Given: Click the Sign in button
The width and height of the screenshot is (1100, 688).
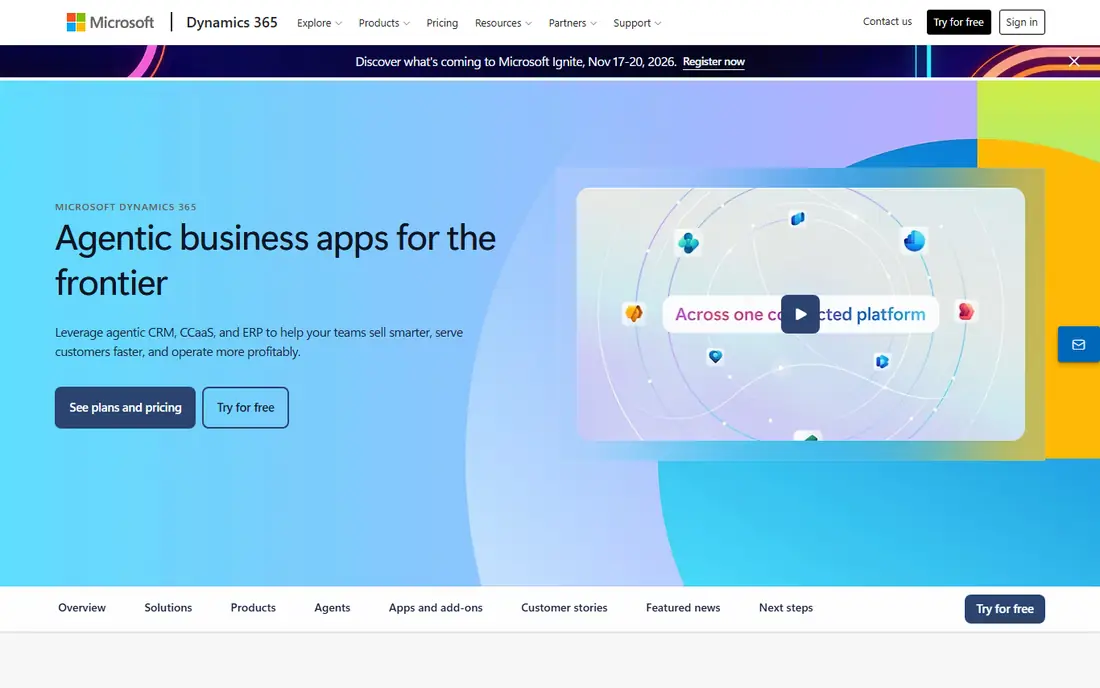Looking at the screenshot, I should 1021,22.
